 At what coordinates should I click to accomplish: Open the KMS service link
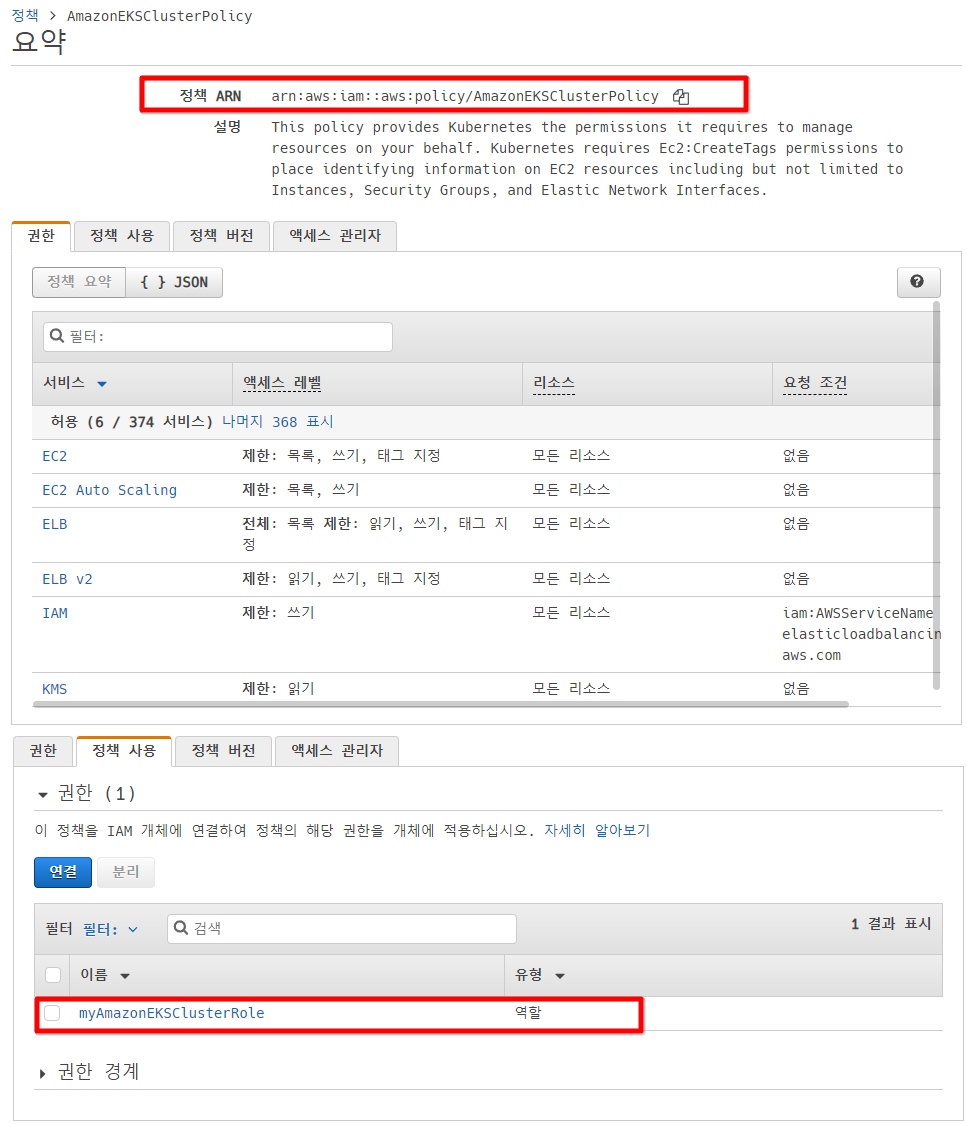point(54,689)
